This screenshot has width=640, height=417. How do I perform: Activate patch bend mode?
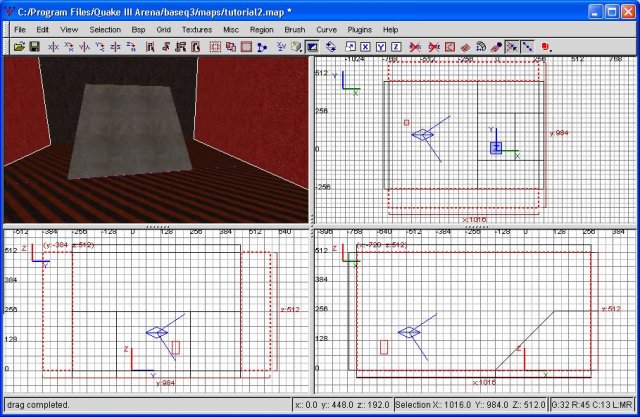tap(481, 47)
